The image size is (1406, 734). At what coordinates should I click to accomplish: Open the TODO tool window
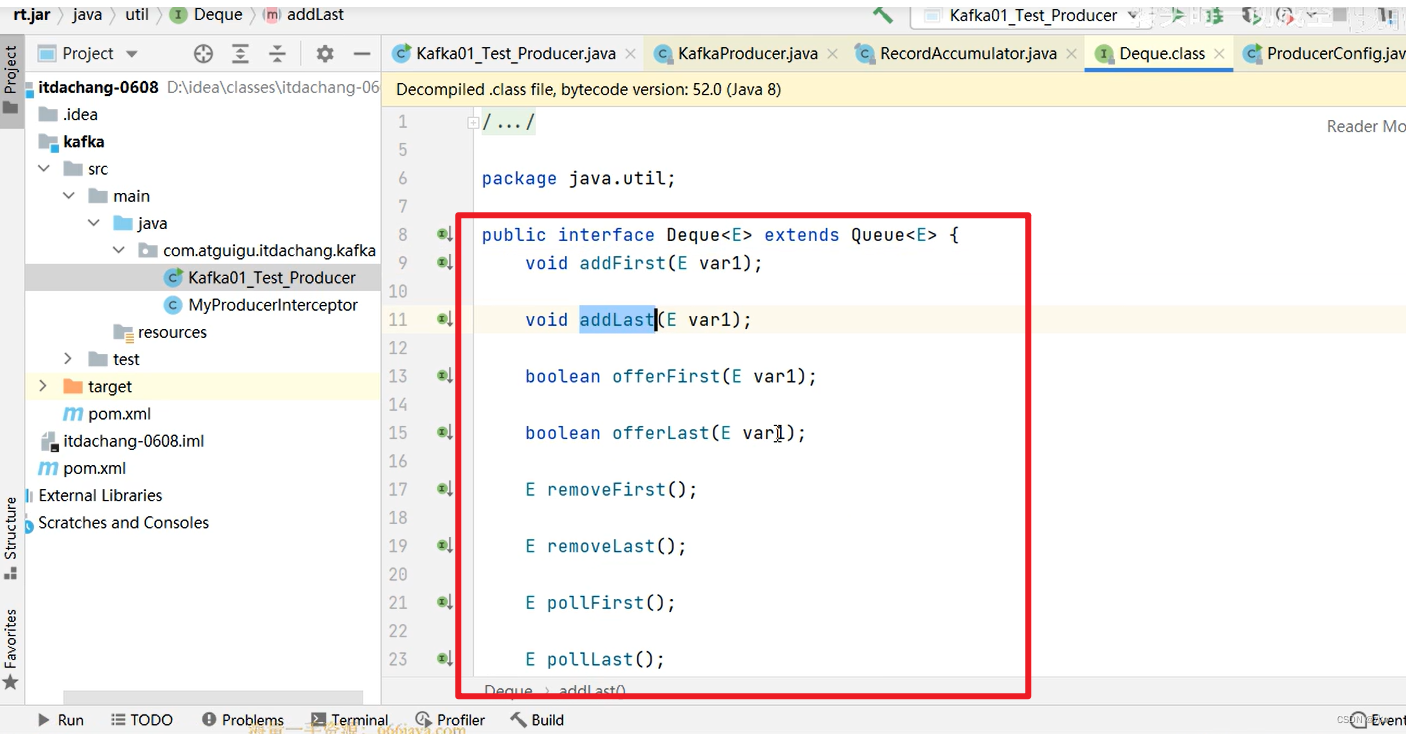point(141,720)
